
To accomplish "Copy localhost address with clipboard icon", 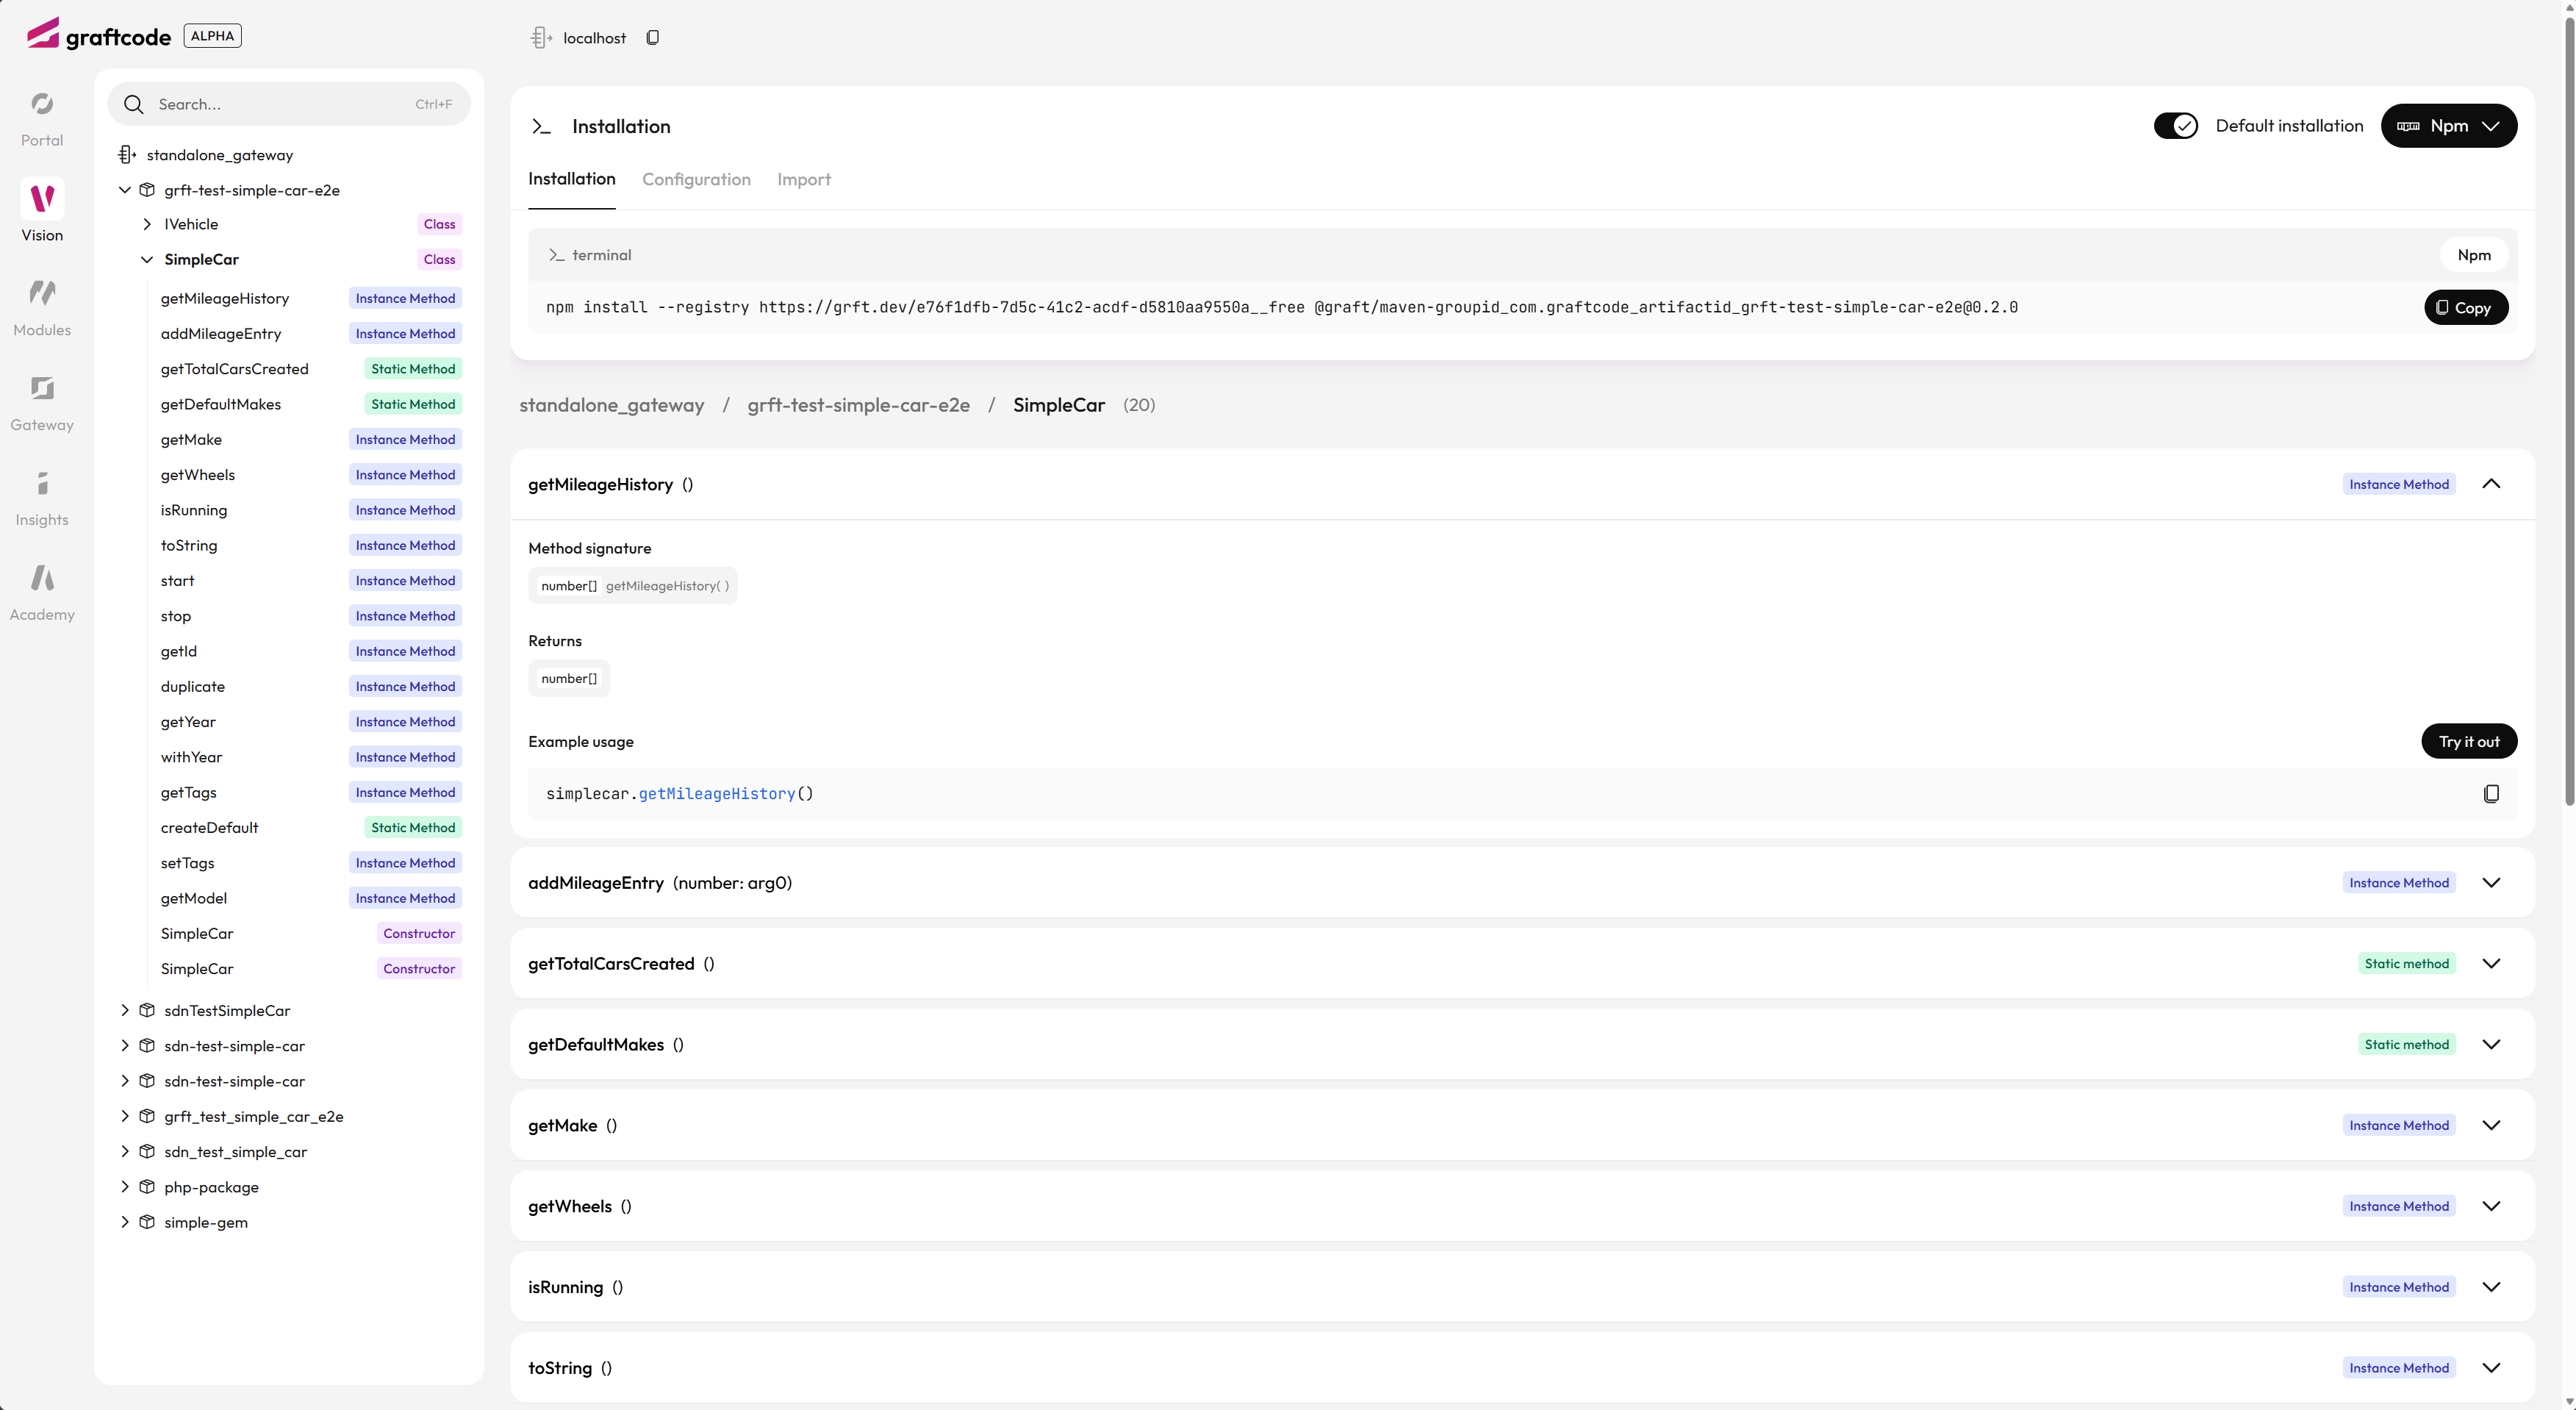I will (x=652, y=38).
